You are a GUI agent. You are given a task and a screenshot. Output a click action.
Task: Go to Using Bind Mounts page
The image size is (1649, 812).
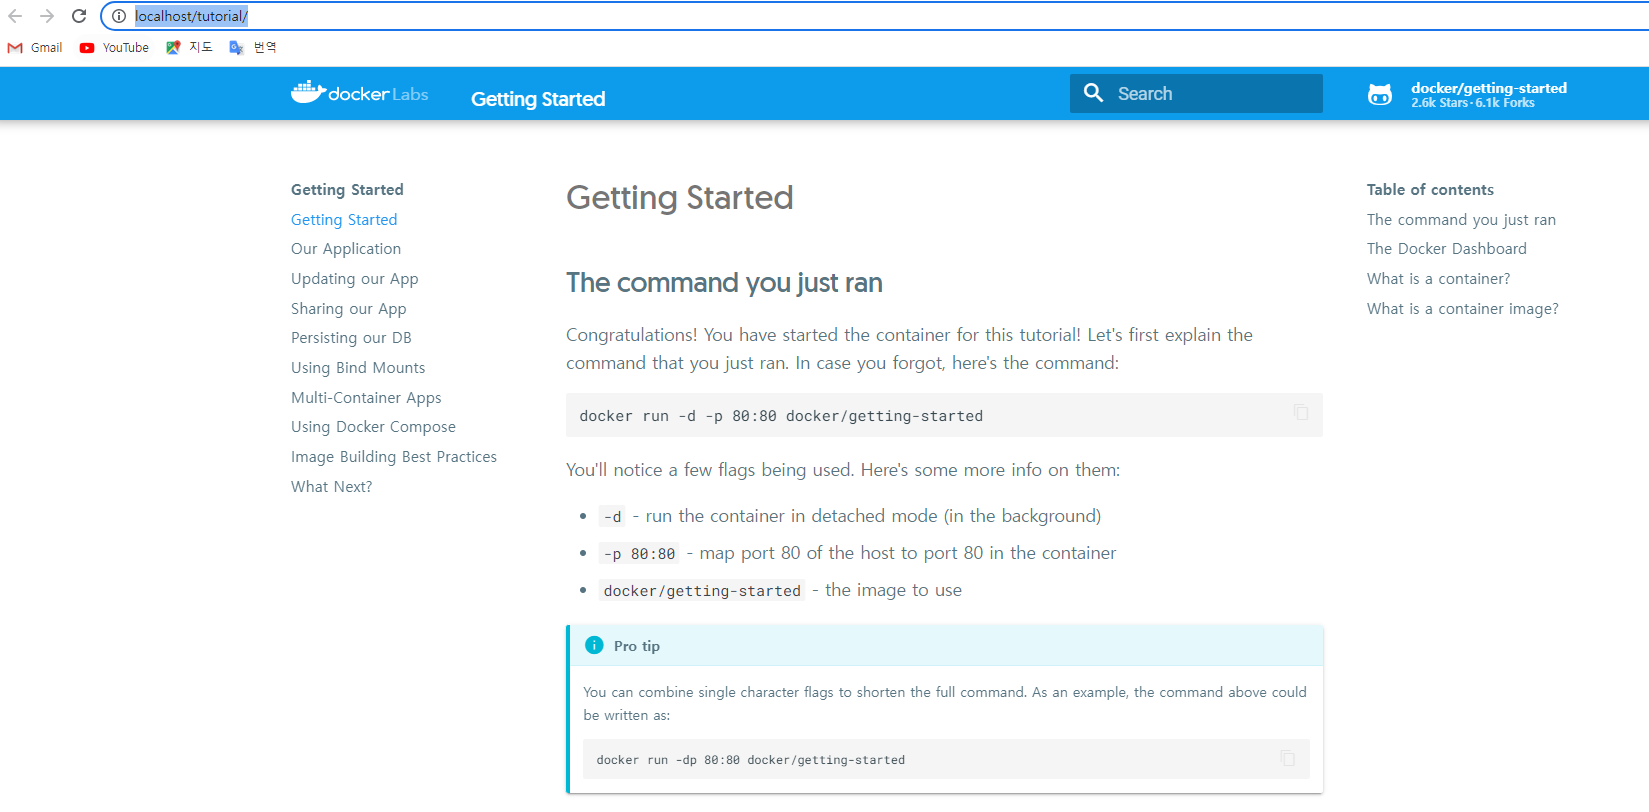358,368
